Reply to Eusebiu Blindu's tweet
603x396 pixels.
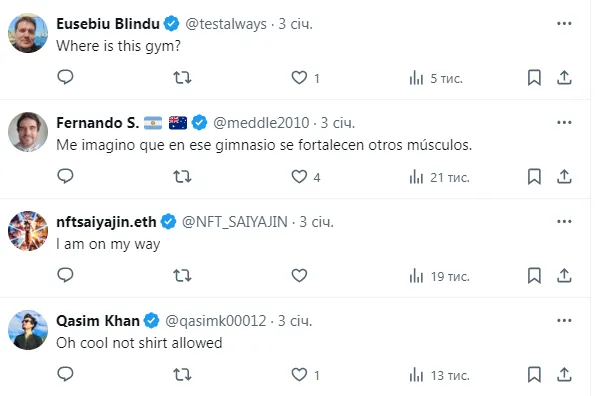point(65,77)
